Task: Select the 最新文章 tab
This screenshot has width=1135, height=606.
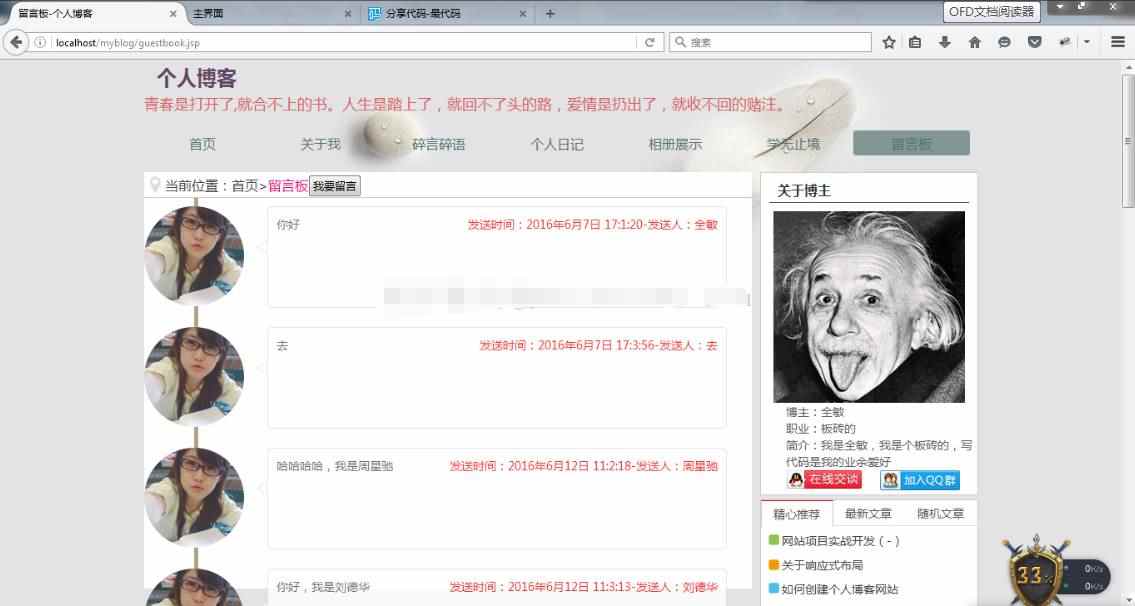Action: [x=868, y=514]
